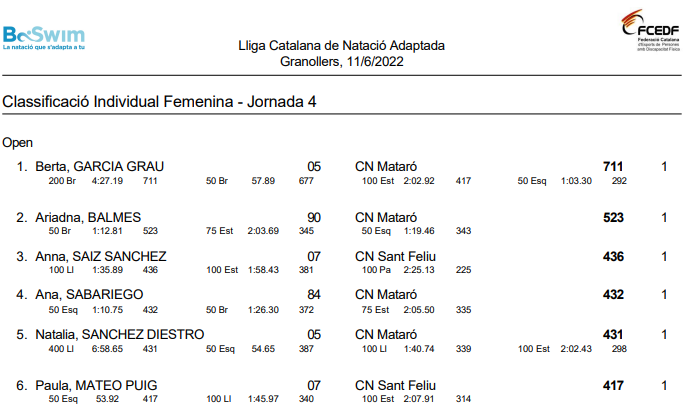
Task: Click Ana, SABARIEGO name
Action: tap(89, 294)
